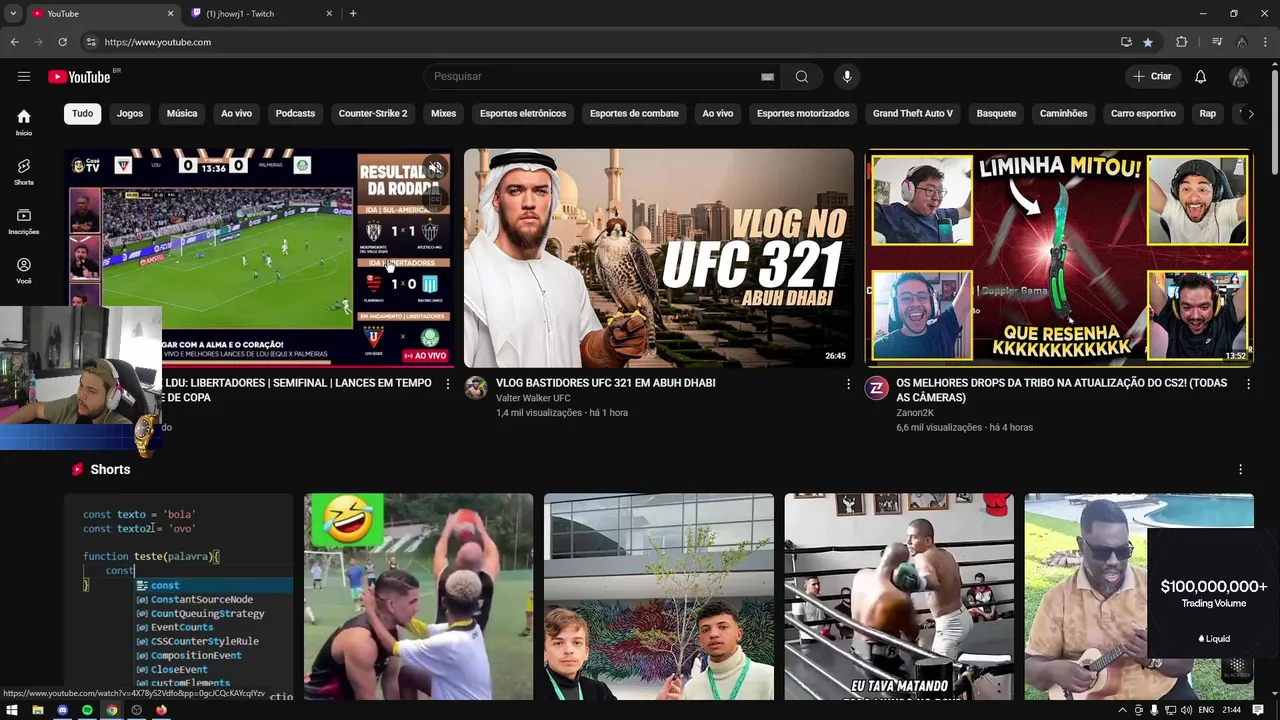Select the Podcasts filter chip
Image resolution: width=1280 pixels, height=720 pixels.
(295, 114)
